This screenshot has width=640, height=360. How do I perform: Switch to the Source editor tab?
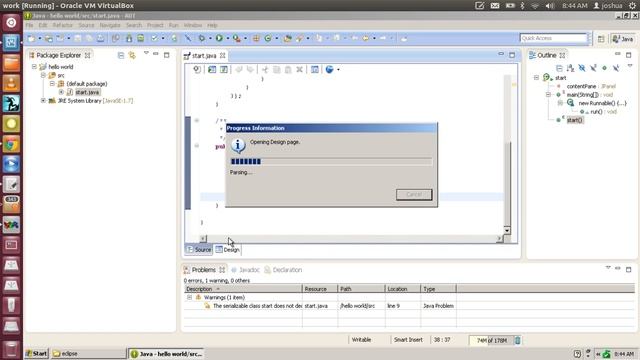199,249
